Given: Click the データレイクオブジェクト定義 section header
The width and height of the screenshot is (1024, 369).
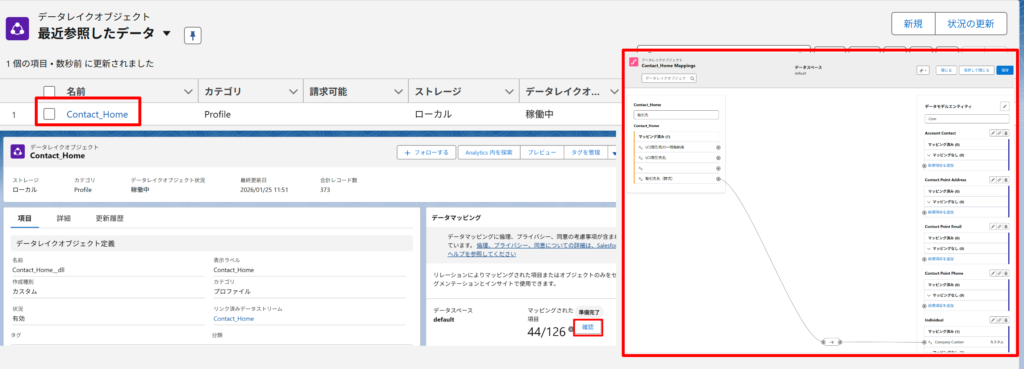Looking at the screenshot, I should [x=212, y=244].
